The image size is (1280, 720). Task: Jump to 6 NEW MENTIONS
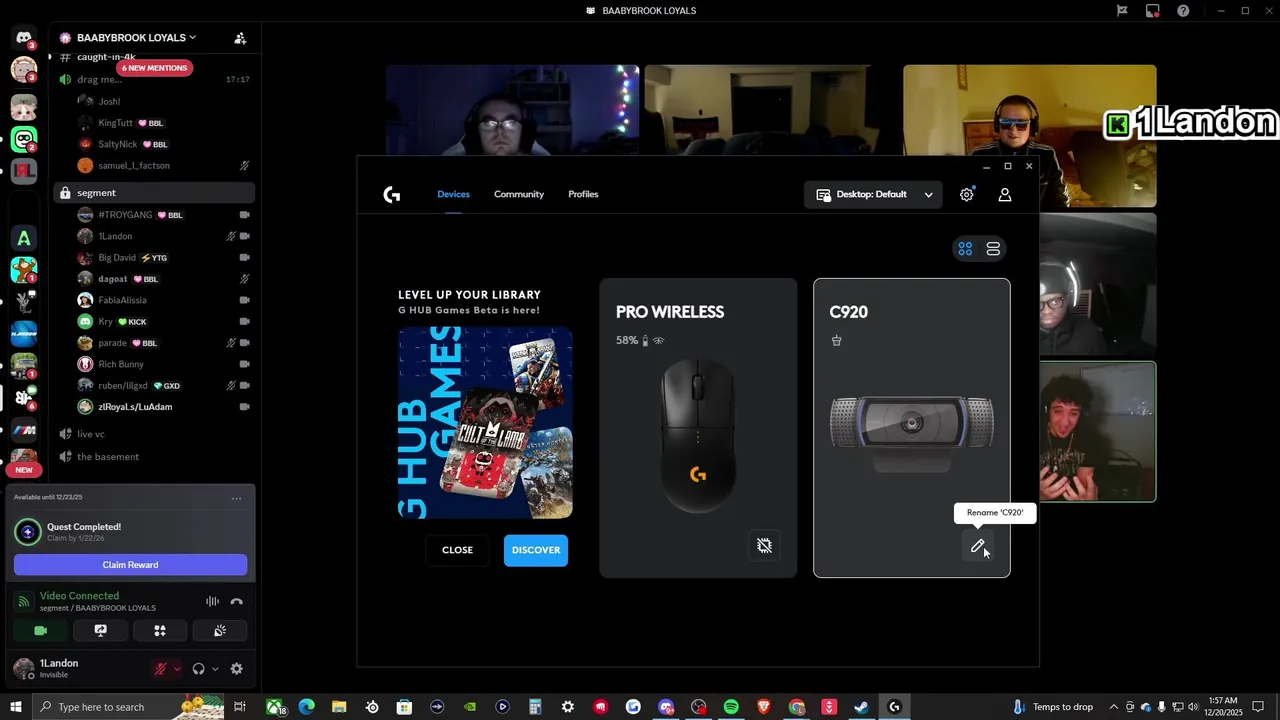154,68
